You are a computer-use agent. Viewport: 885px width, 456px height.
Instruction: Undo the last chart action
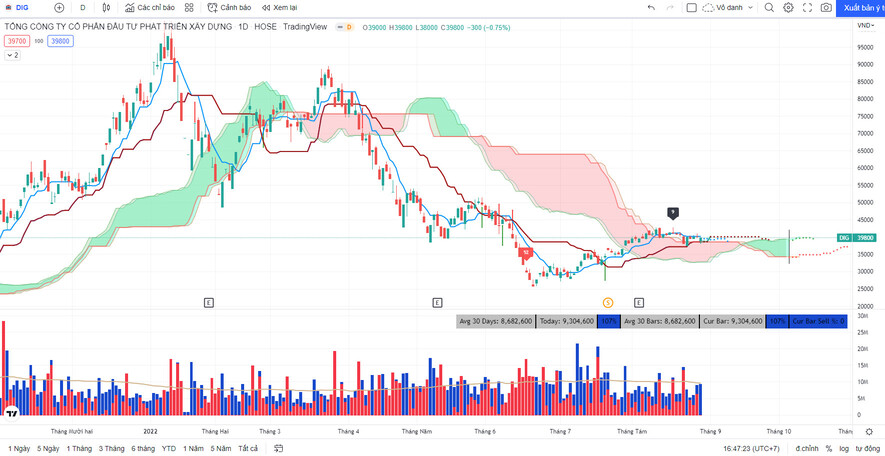tap(651, 7)
